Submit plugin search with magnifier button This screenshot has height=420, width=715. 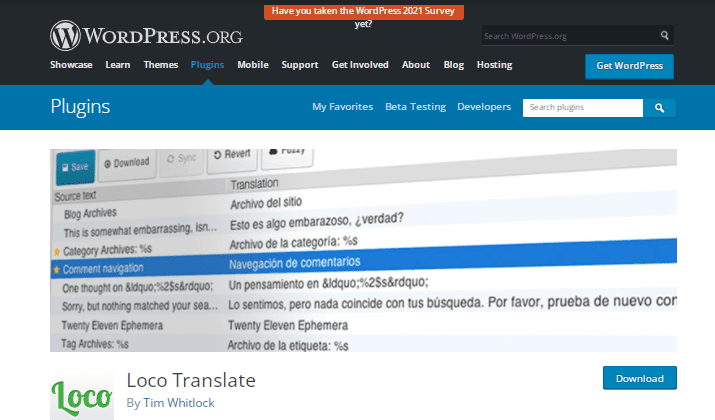pos(659,108)
